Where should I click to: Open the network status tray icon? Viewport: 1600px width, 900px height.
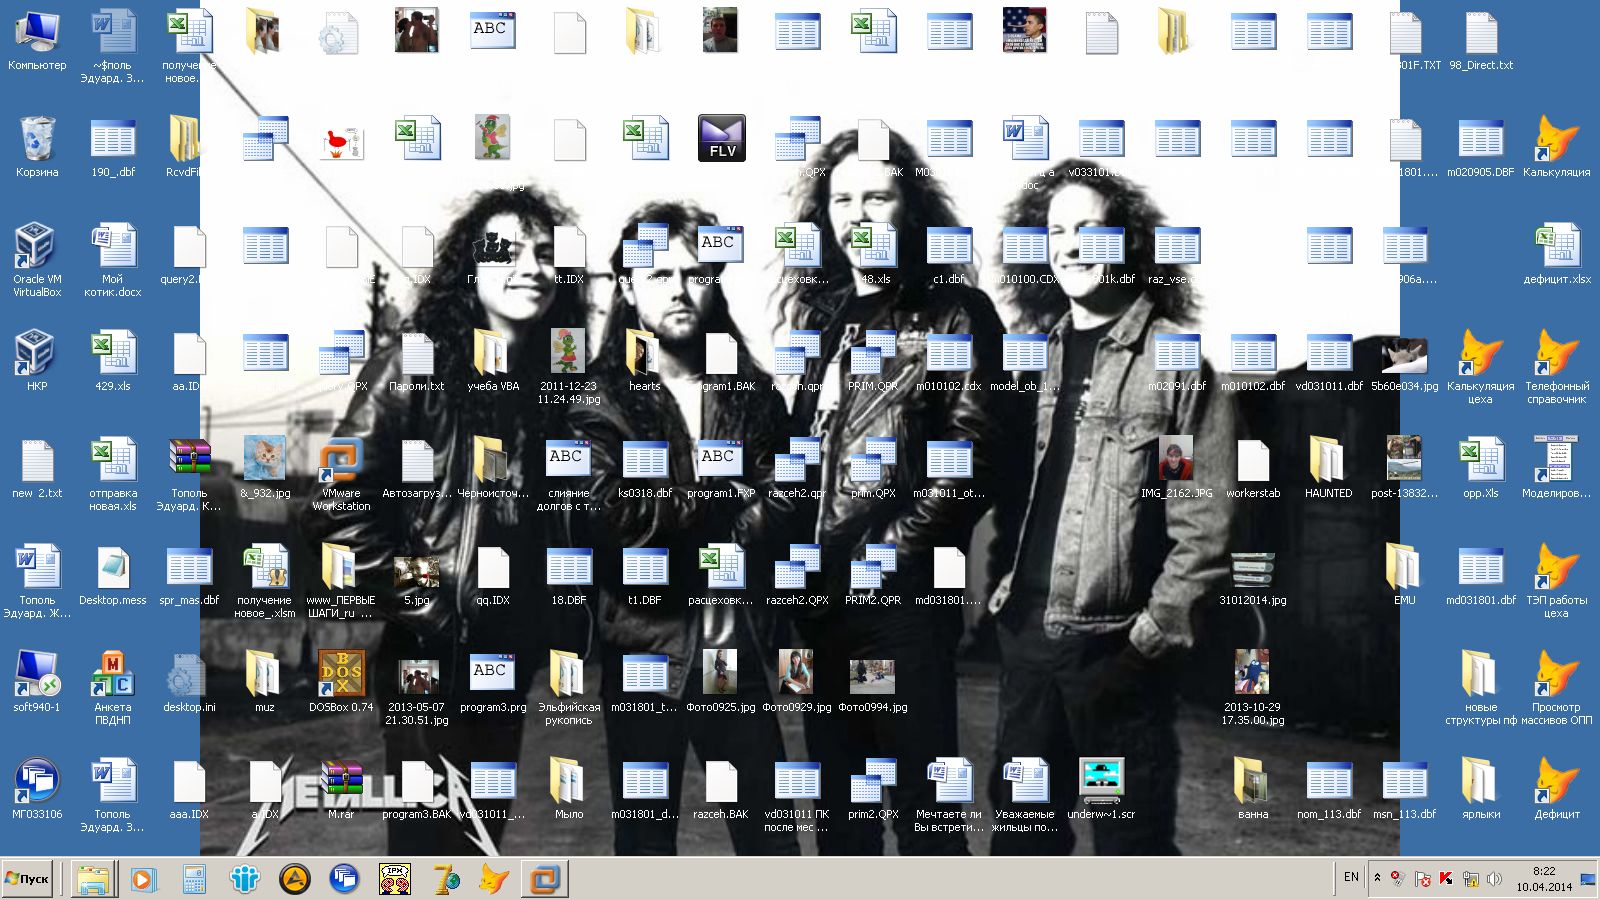[1471, 879]
